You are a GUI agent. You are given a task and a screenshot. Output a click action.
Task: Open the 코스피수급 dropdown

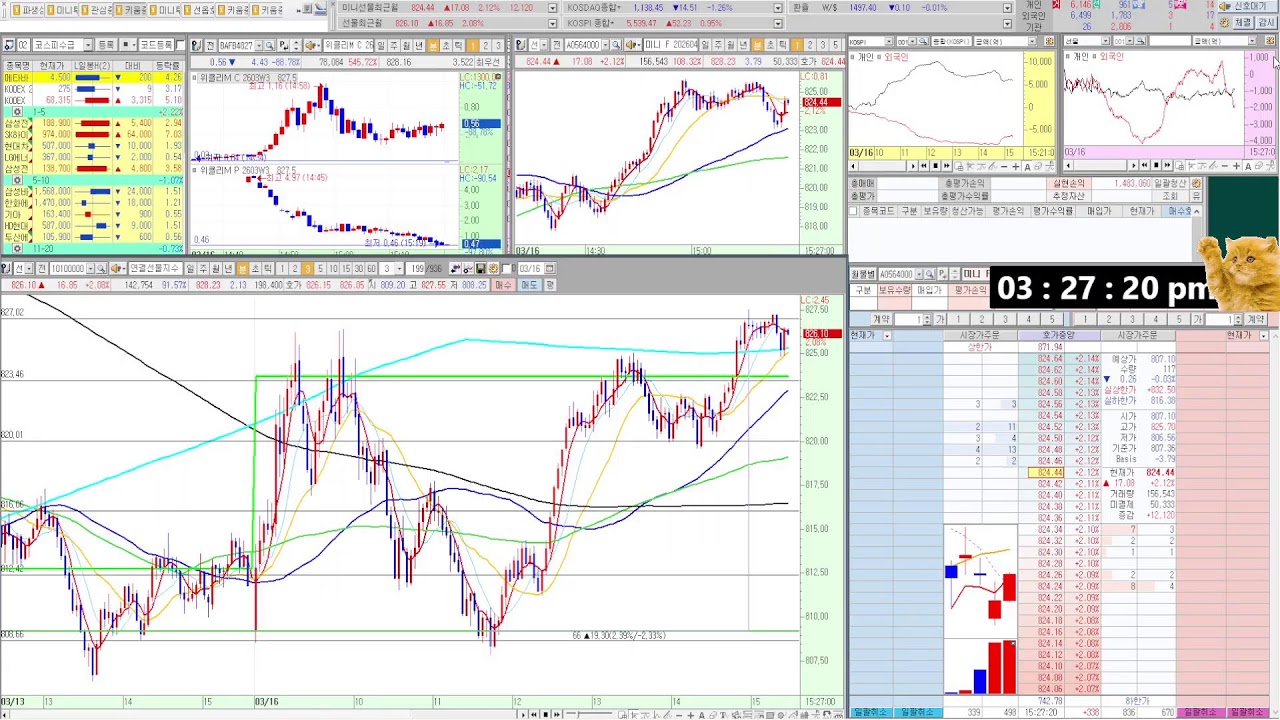click(87, 46)
